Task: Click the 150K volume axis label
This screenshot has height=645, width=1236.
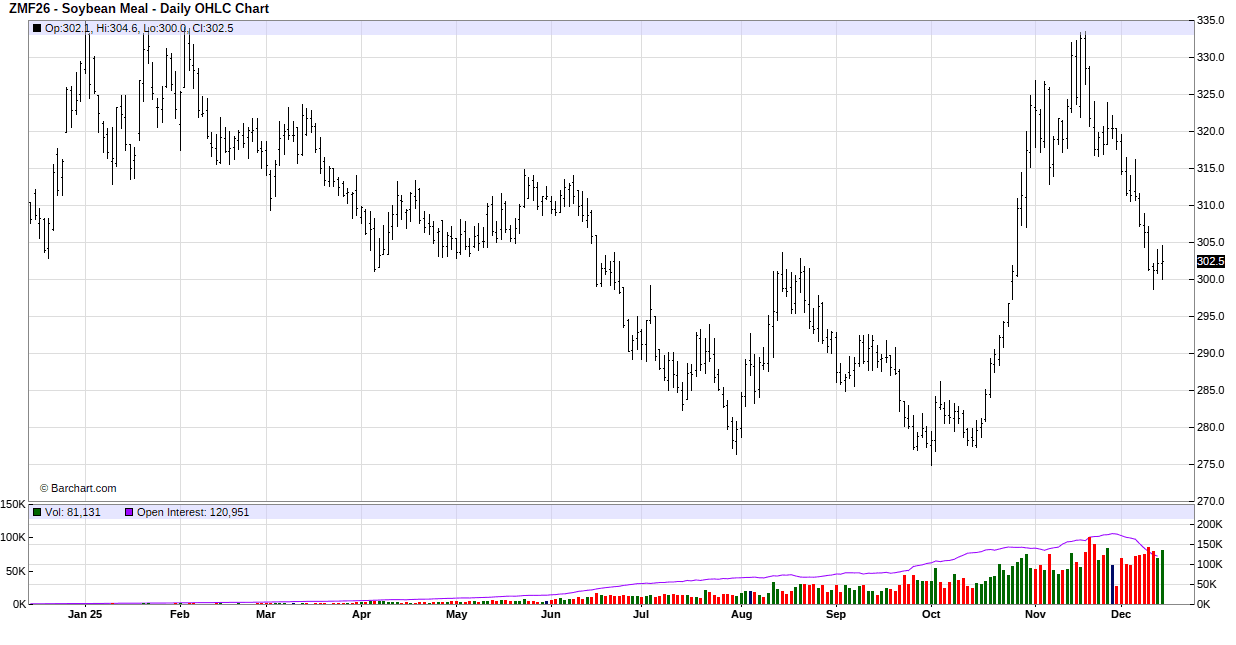Action: pos(13,505)
